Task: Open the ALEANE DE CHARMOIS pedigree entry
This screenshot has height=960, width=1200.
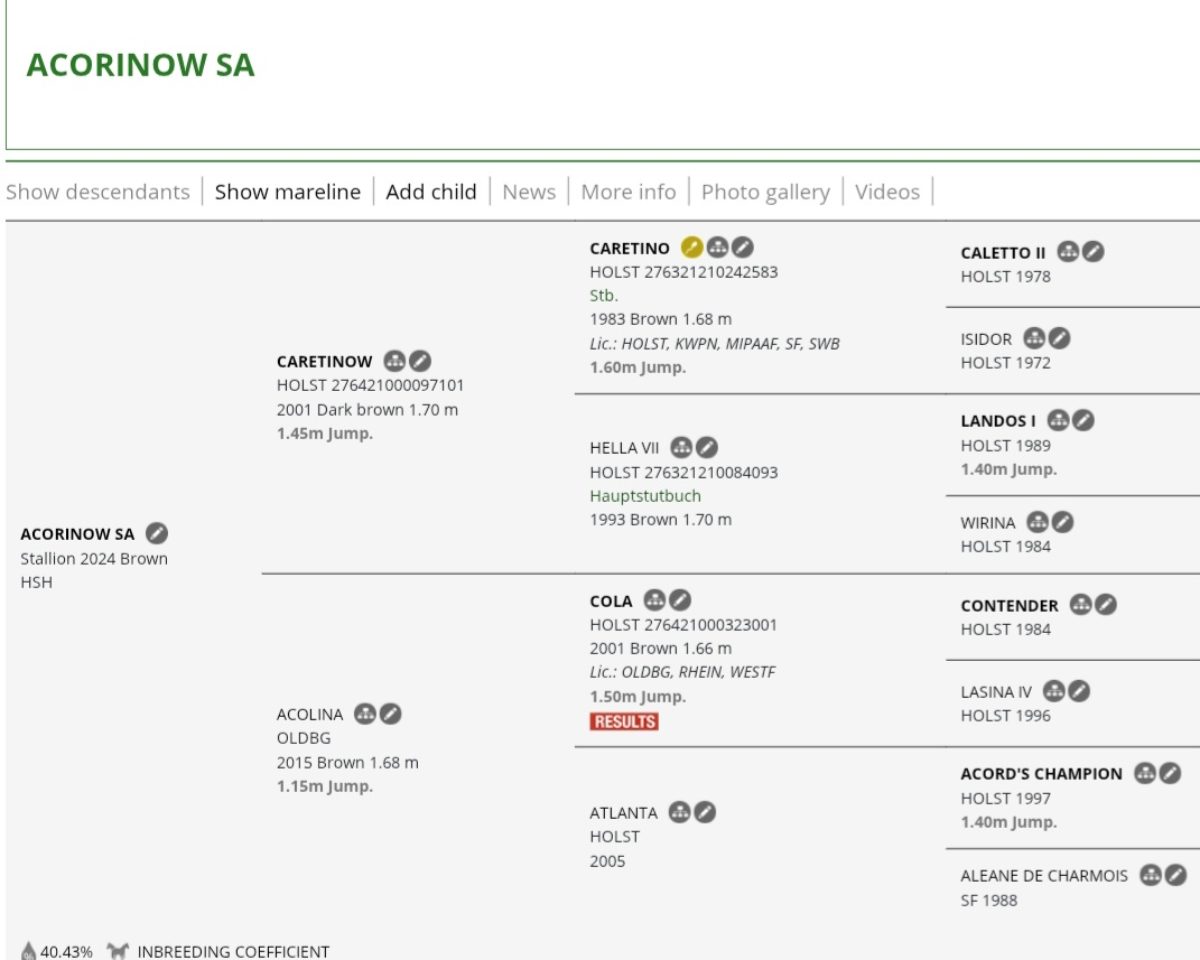Action: (1044, 876)
